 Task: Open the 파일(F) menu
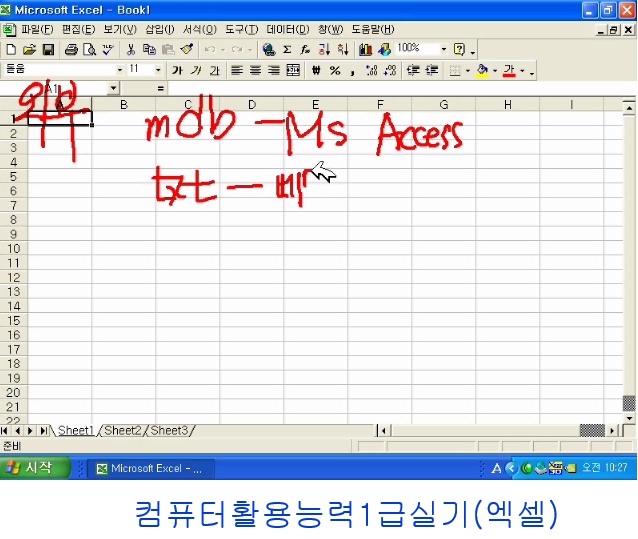point(37,29)
